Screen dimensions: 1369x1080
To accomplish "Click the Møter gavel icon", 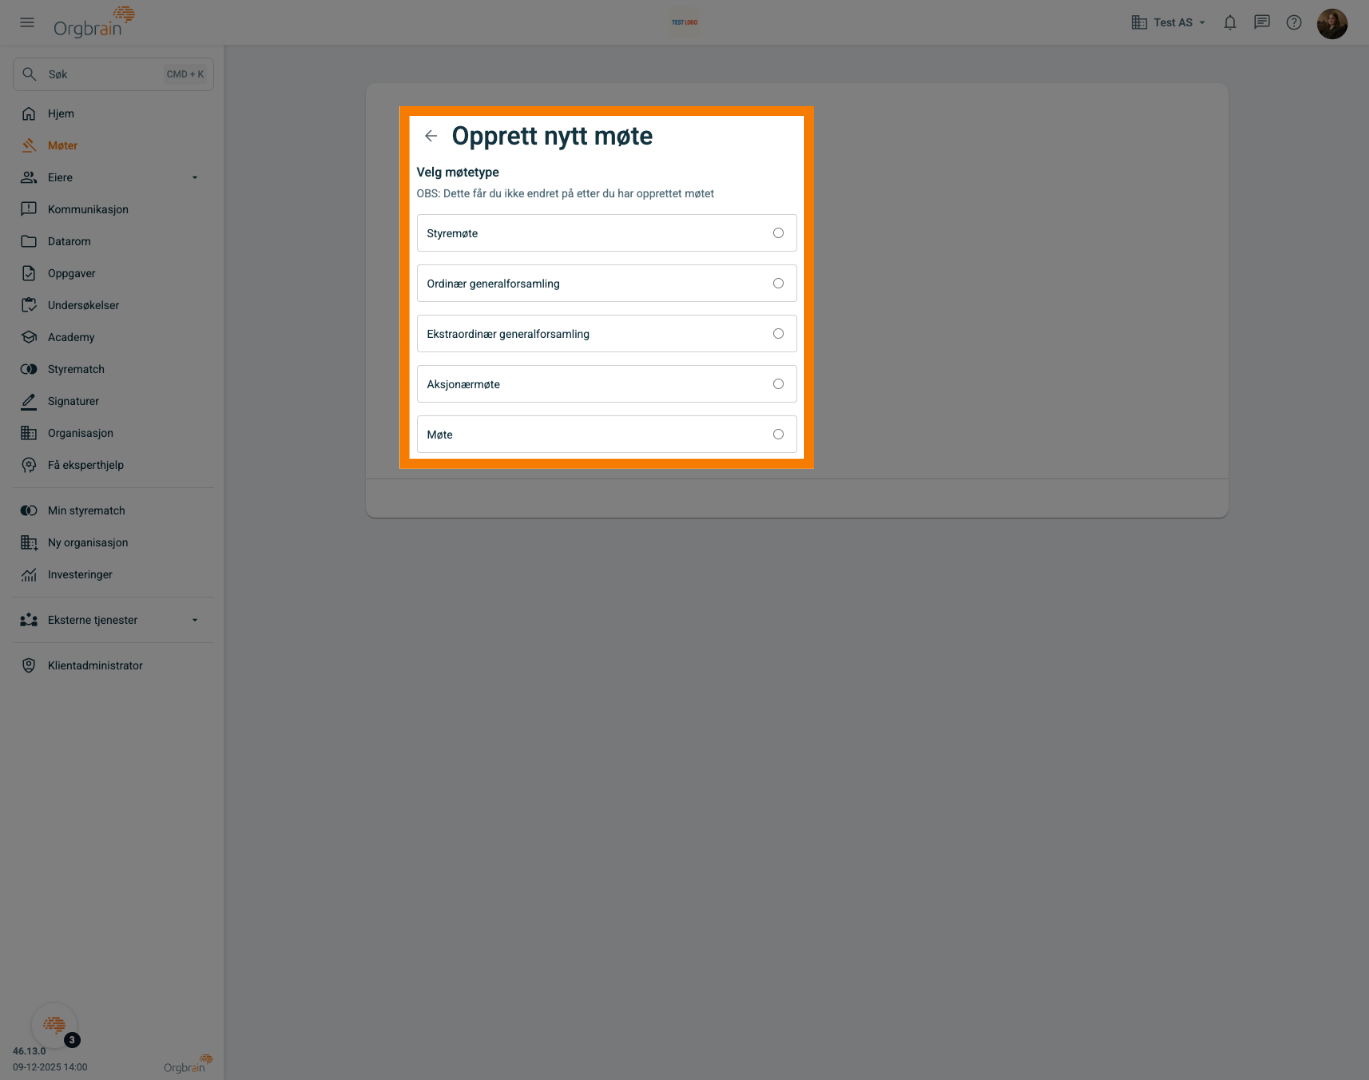I will [29, 146].
